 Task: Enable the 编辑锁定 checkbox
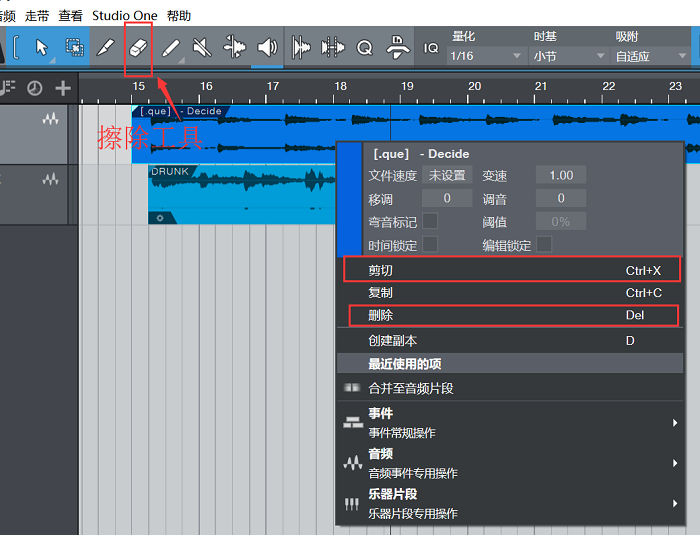click(x=544, y=244)
